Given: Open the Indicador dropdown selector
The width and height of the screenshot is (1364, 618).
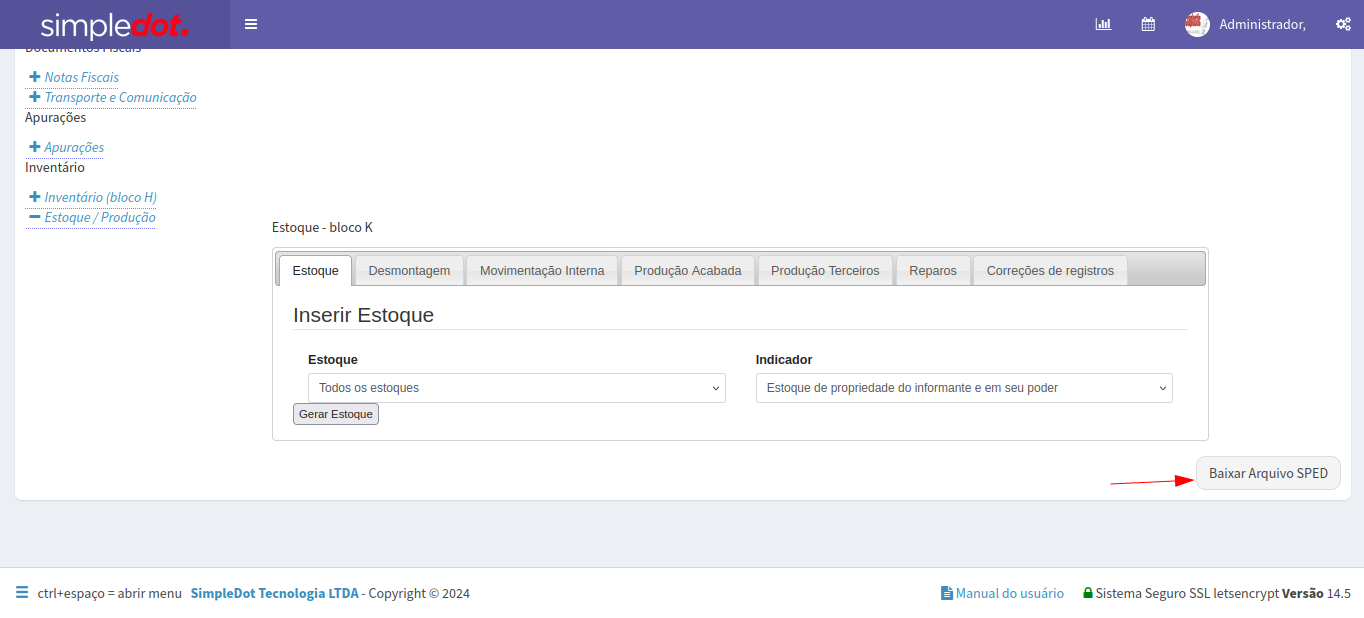Looking at the screenshot, I should tap(963, 388).
